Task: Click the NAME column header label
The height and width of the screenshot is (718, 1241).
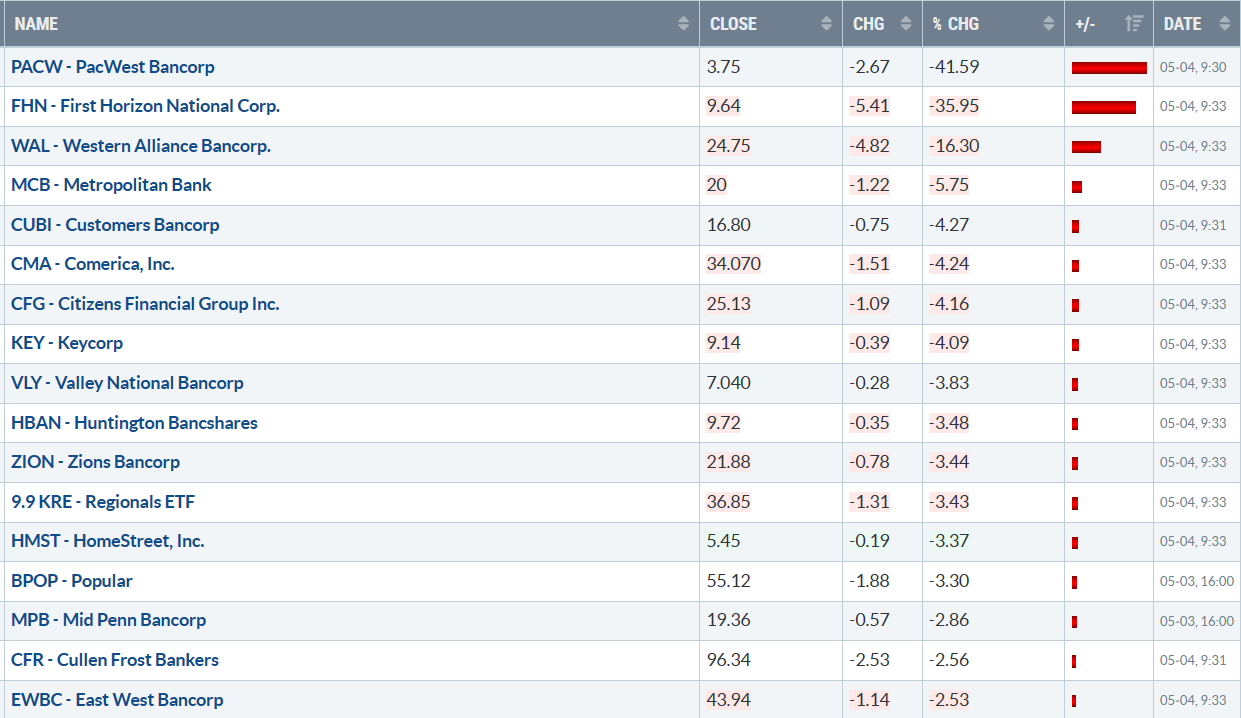Action: (36, 24)
